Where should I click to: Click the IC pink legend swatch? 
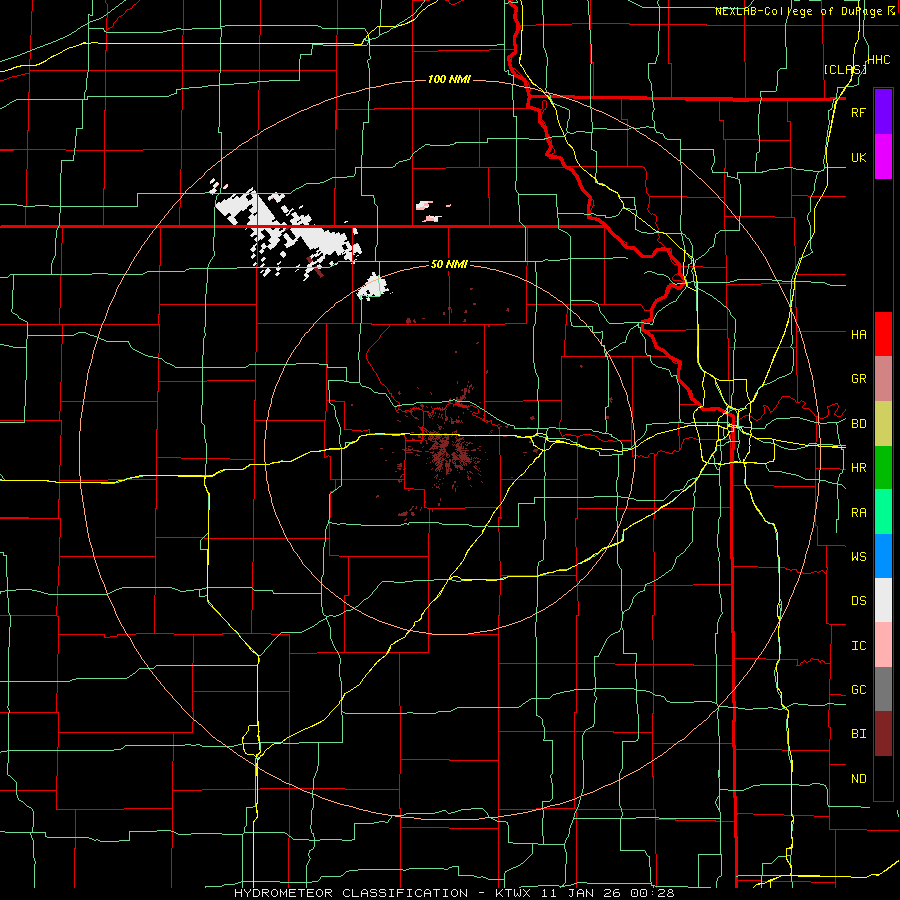pos(883,645)
